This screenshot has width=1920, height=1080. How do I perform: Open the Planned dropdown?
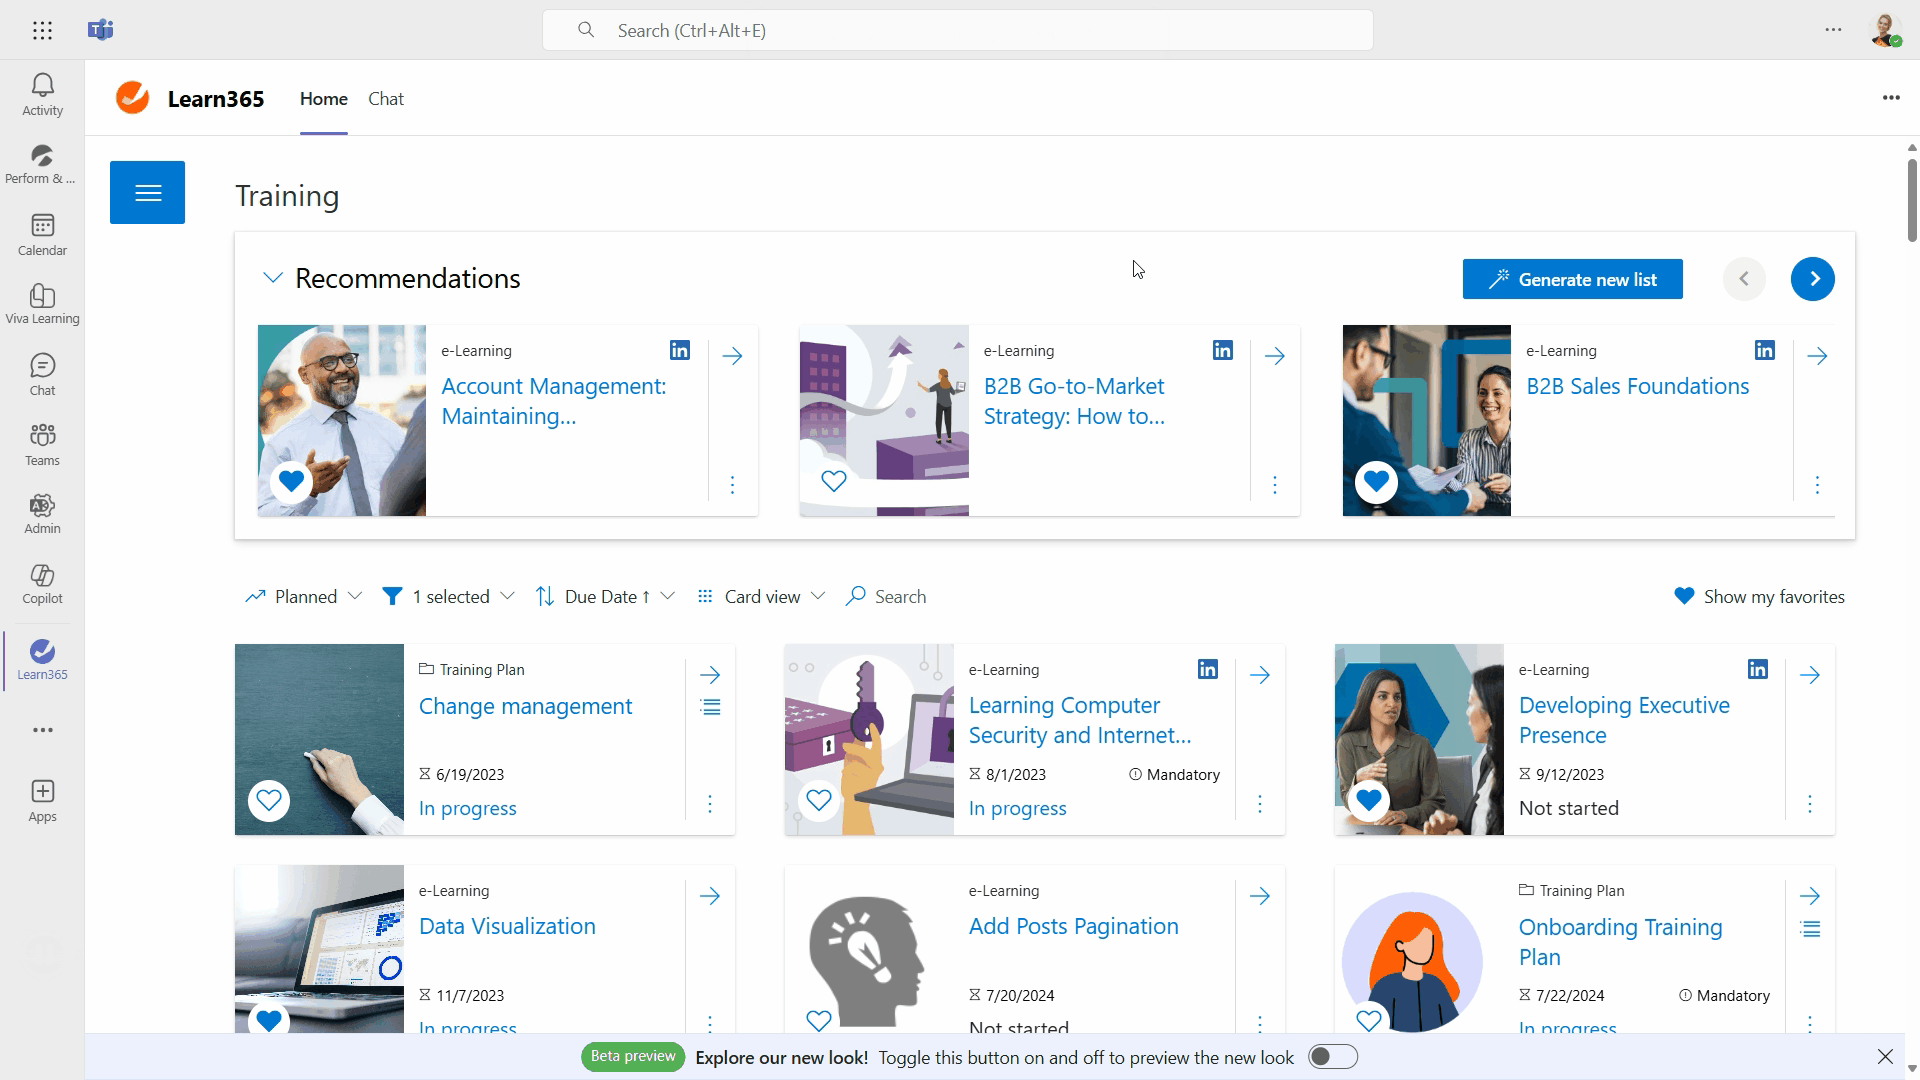[303, 597]
